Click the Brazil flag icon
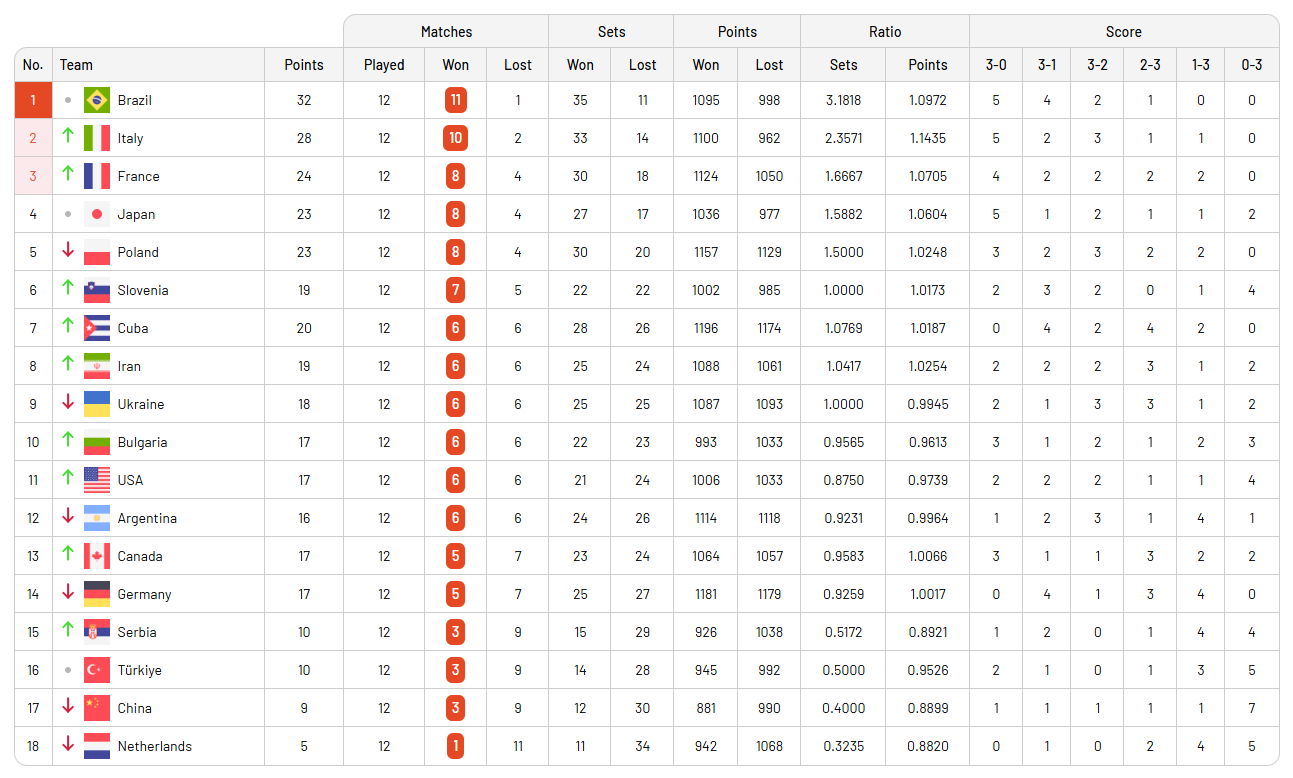 (x=97, y=100)
